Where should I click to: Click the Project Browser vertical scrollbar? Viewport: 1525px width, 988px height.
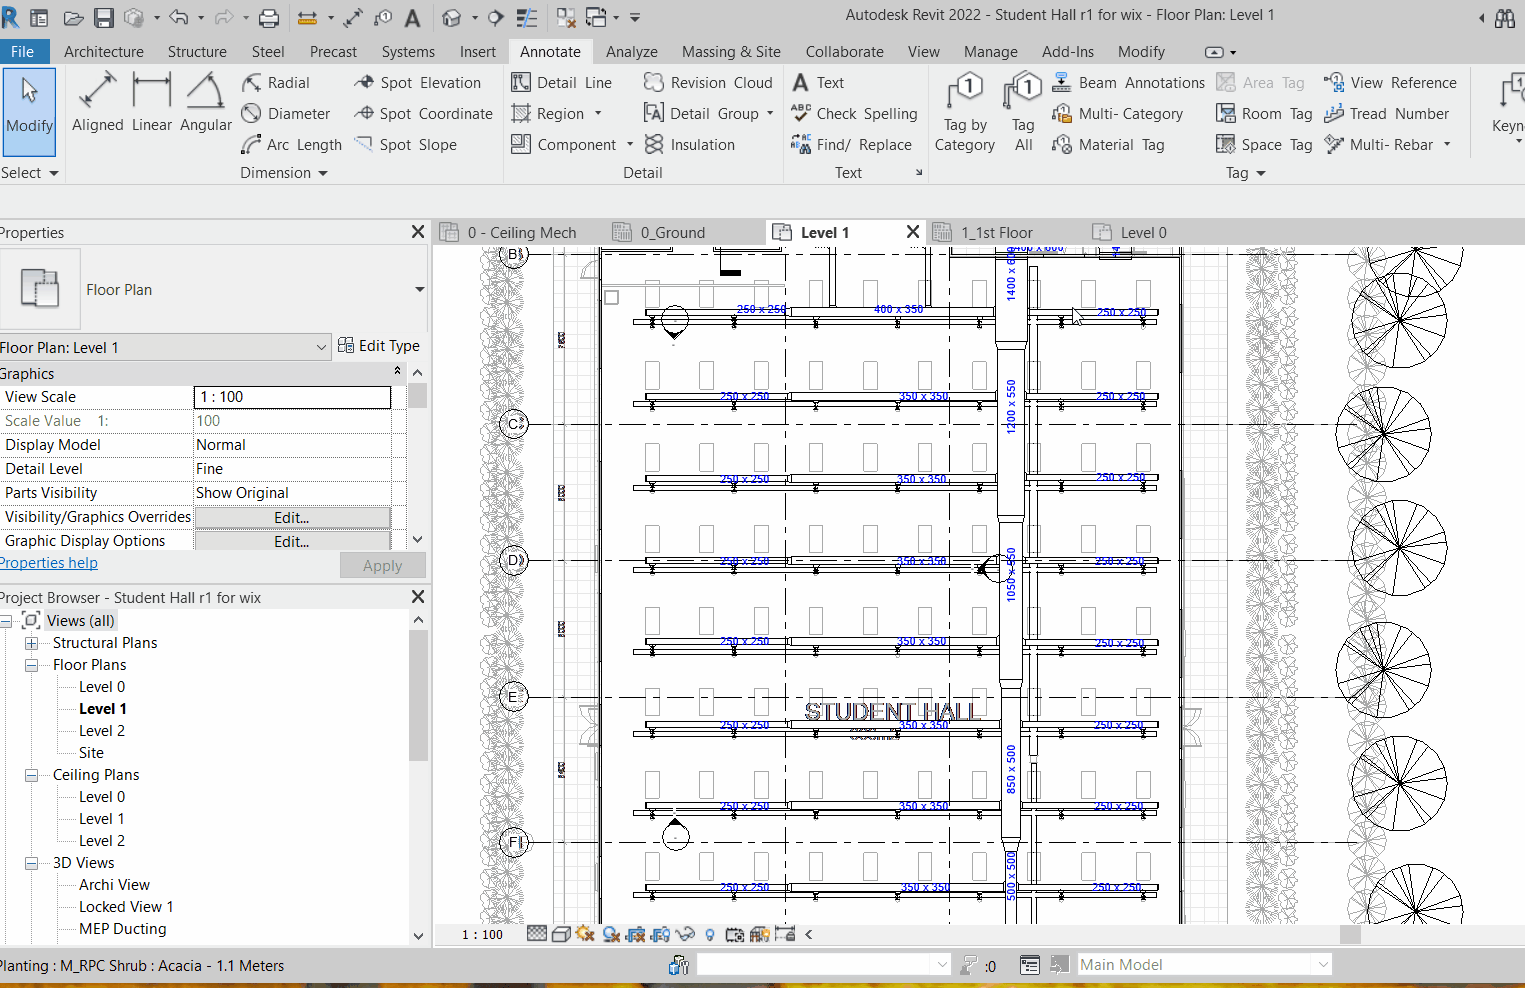418,695
